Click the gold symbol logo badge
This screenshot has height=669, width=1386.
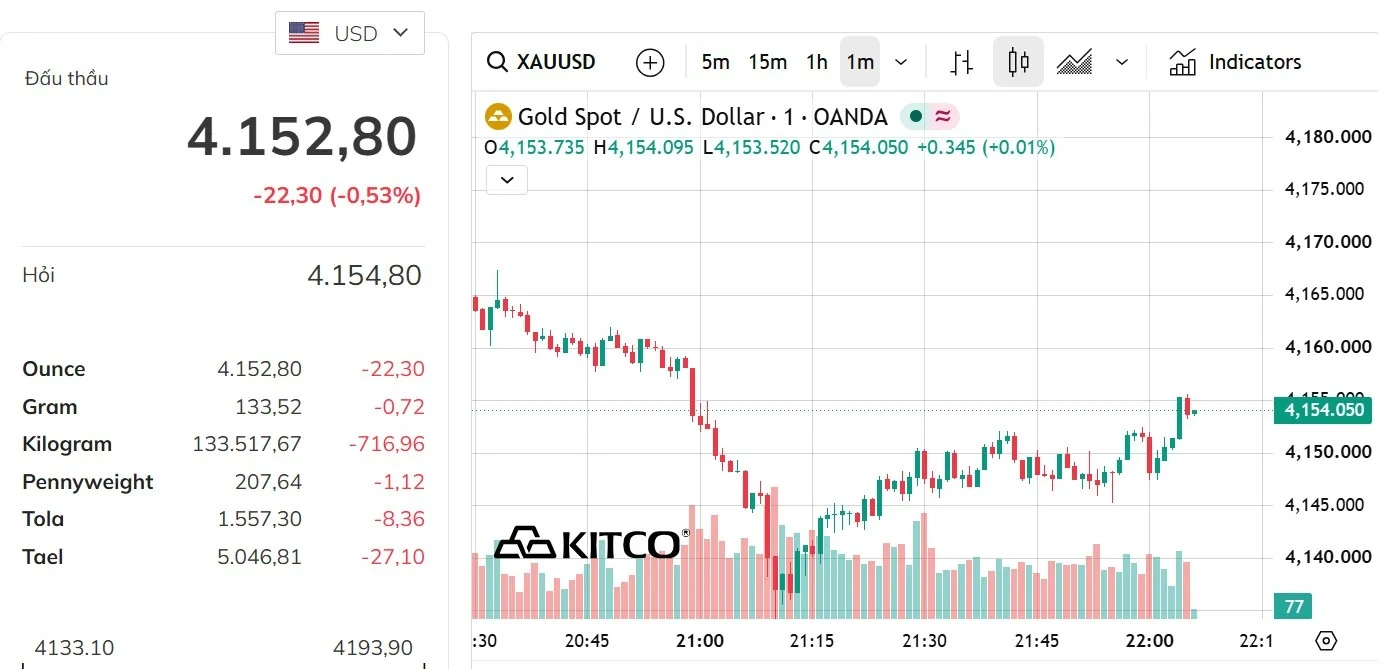click(x=498, y=117)
